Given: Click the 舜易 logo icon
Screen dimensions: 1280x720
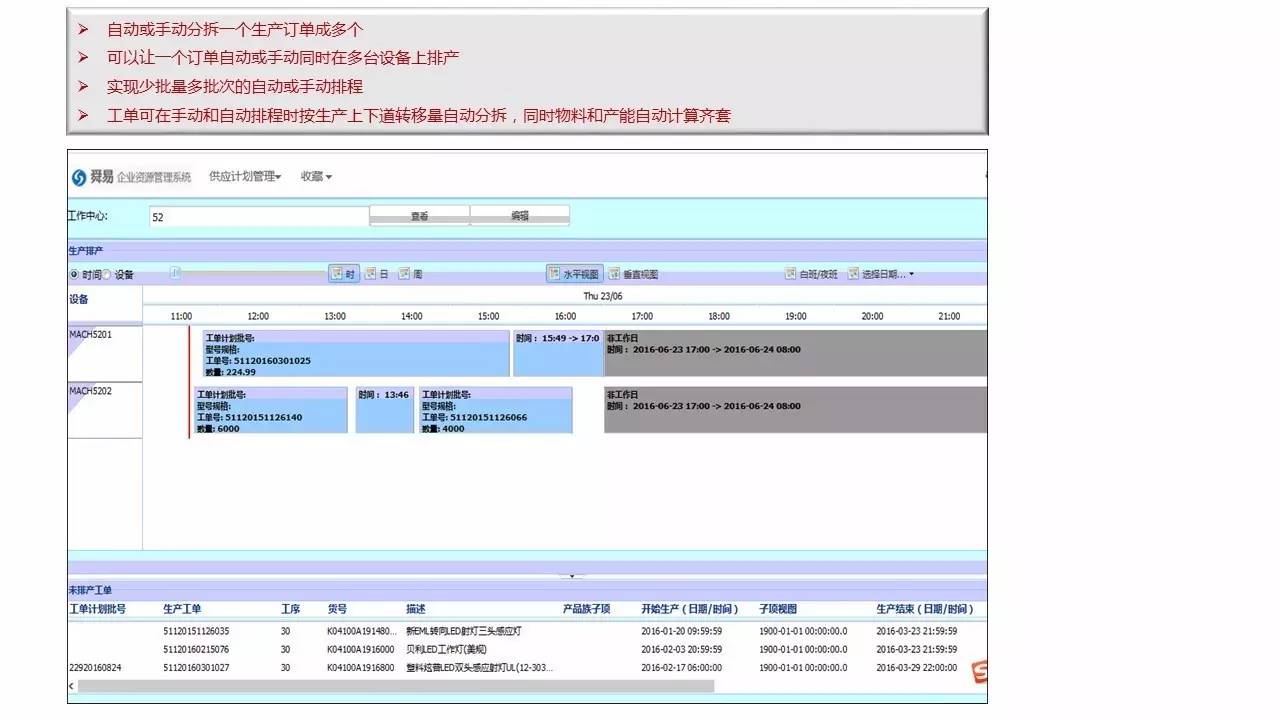Looking at the screenshot, I should 79,177.
